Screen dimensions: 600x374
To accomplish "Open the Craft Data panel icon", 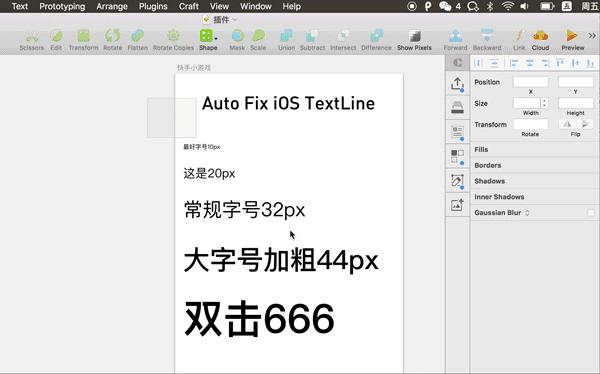I will [x=457, y=132].
